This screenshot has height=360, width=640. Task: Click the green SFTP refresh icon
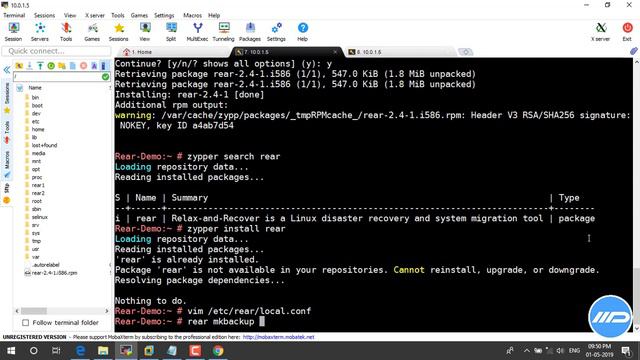pyautogui.click(x=51, y=66)
